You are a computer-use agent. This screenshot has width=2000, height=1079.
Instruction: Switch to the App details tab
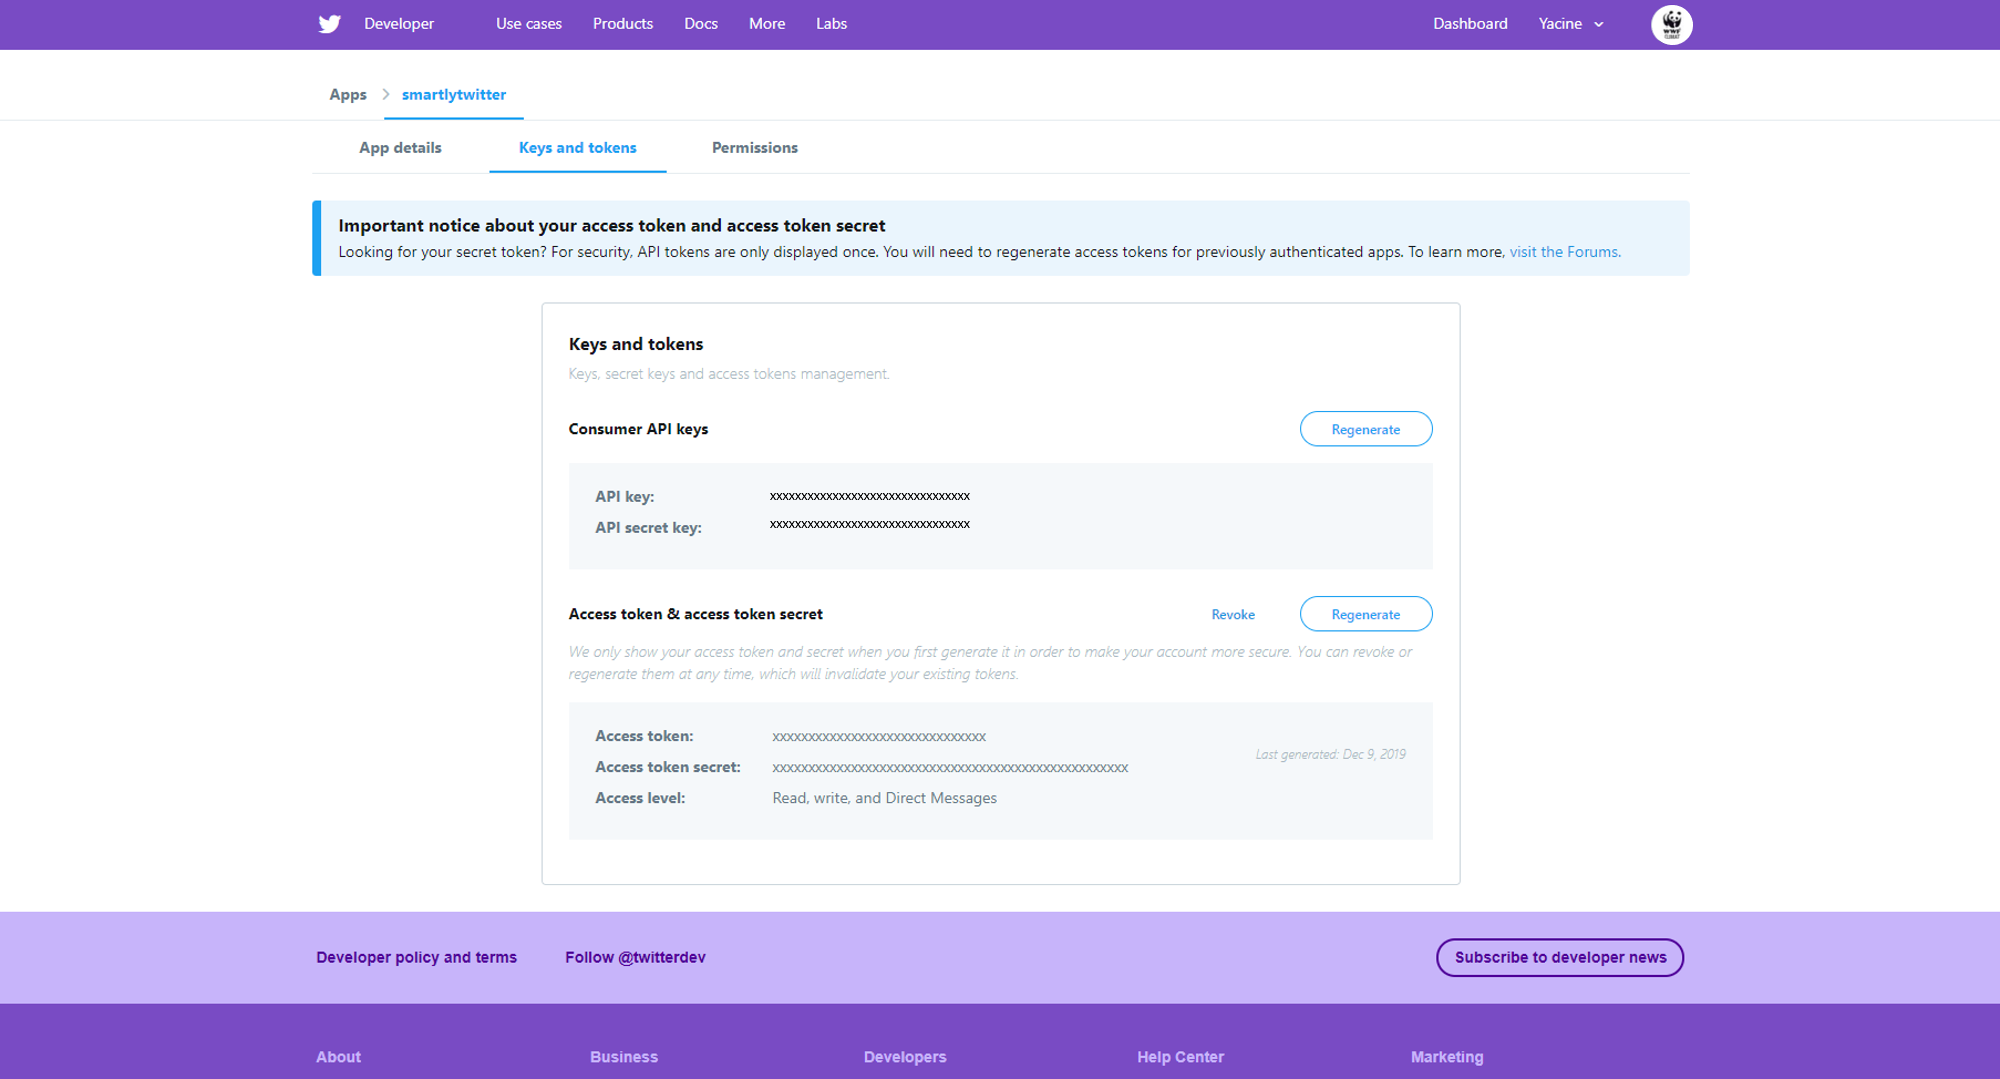pyautogui.click(x=400, y=148)
